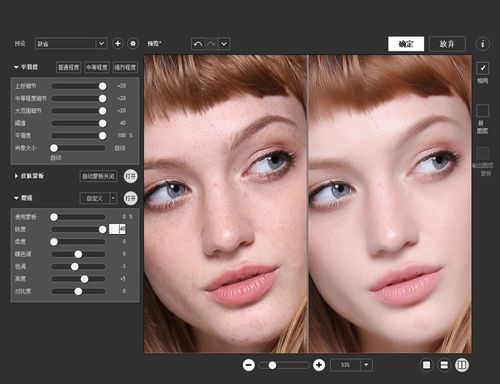The height and width of the screenshot is (384, 500).
Task: Click the sharpness value input box
Action: pyautogui.click(x=117, y=229)
